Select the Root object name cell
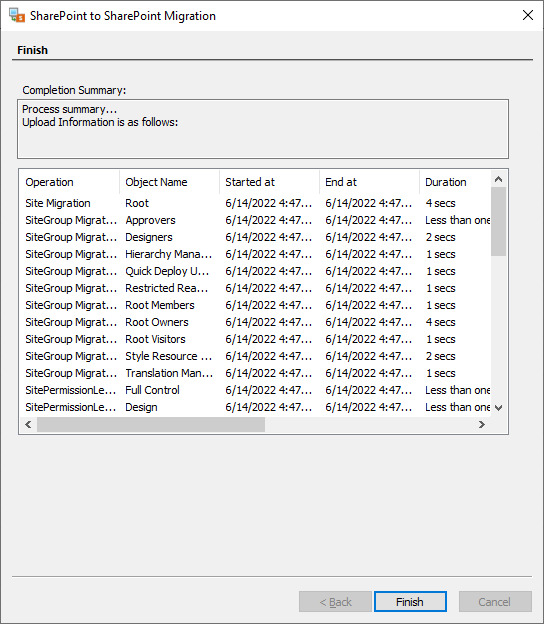 (137, 203)
